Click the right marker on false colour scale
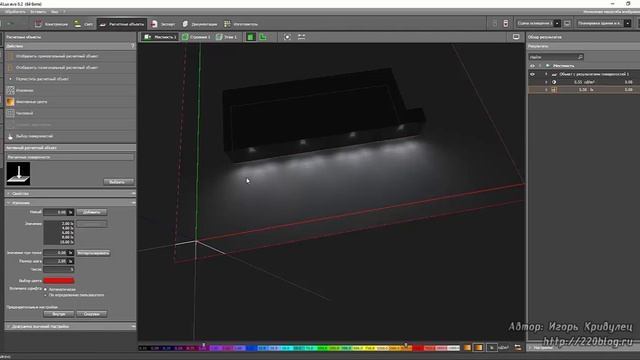The height and width of the screenshot is (360, 640). [x=405, y=345]
